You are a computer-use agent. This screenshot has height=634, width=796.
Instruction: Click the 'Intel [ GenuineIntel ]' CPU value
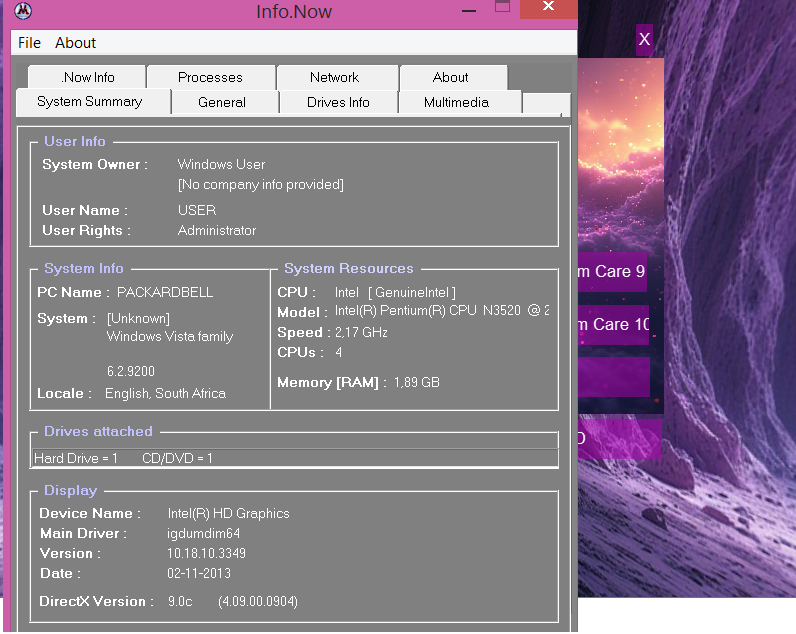pyautogui.click(x=395, y=292)
